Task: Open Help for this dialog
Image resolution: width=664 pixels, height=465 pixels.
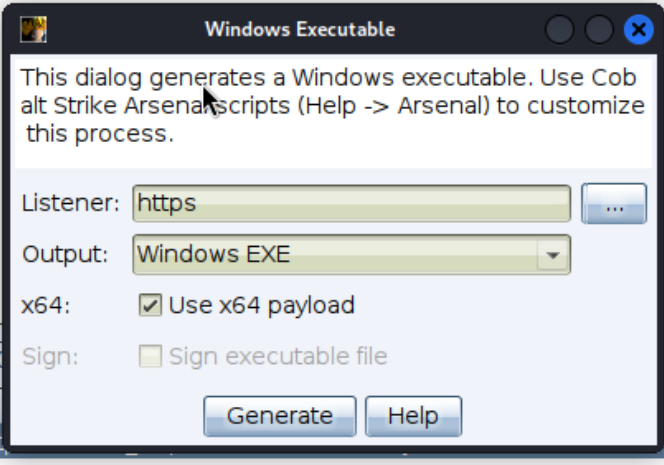Action: pyautogui.click(x=413, y=415)
